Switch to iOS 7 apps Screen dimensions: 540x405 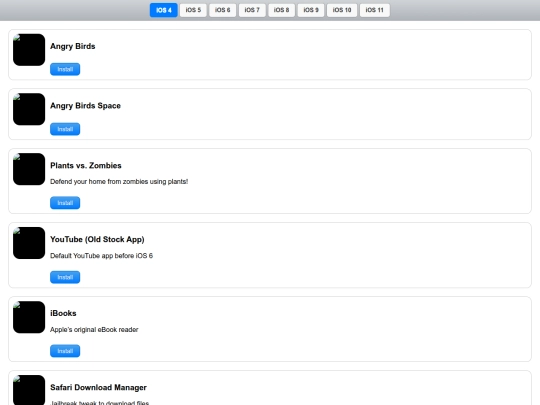coord(252,10)
